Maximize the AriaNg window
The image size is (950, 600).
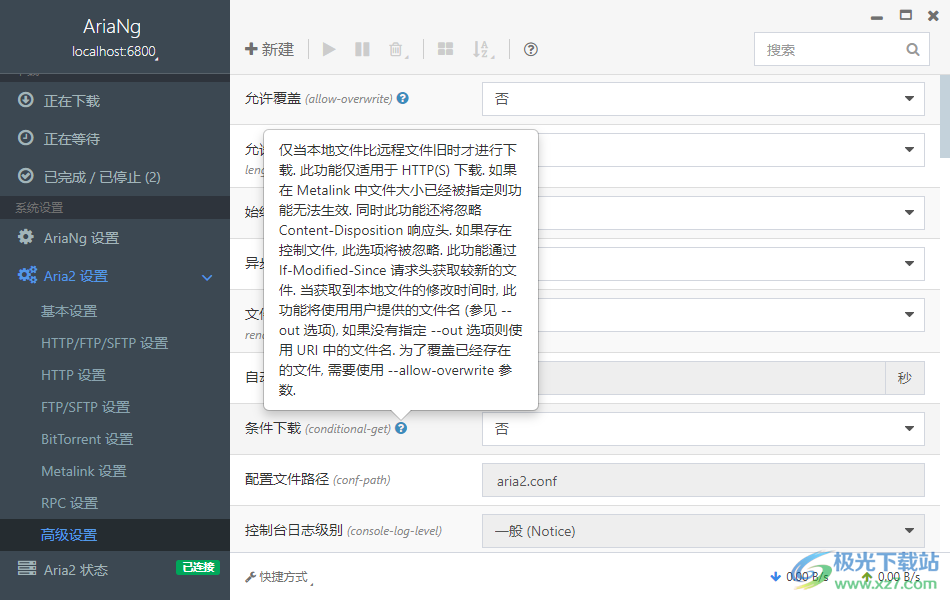click(x=906, y=15)
